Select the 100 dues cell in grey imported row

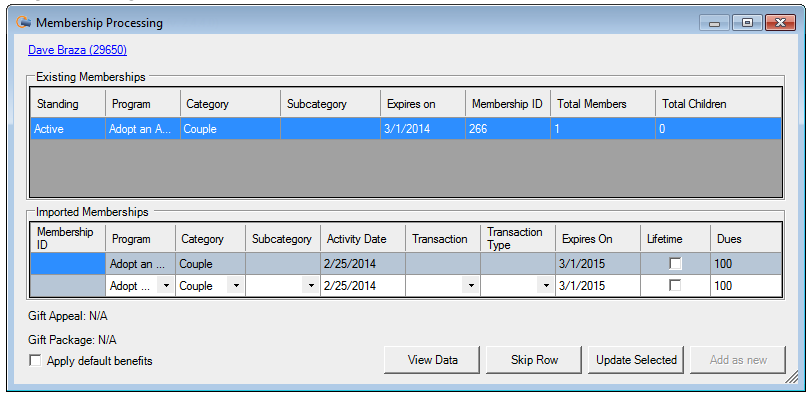pyautogui.click(x=746, y=264)
